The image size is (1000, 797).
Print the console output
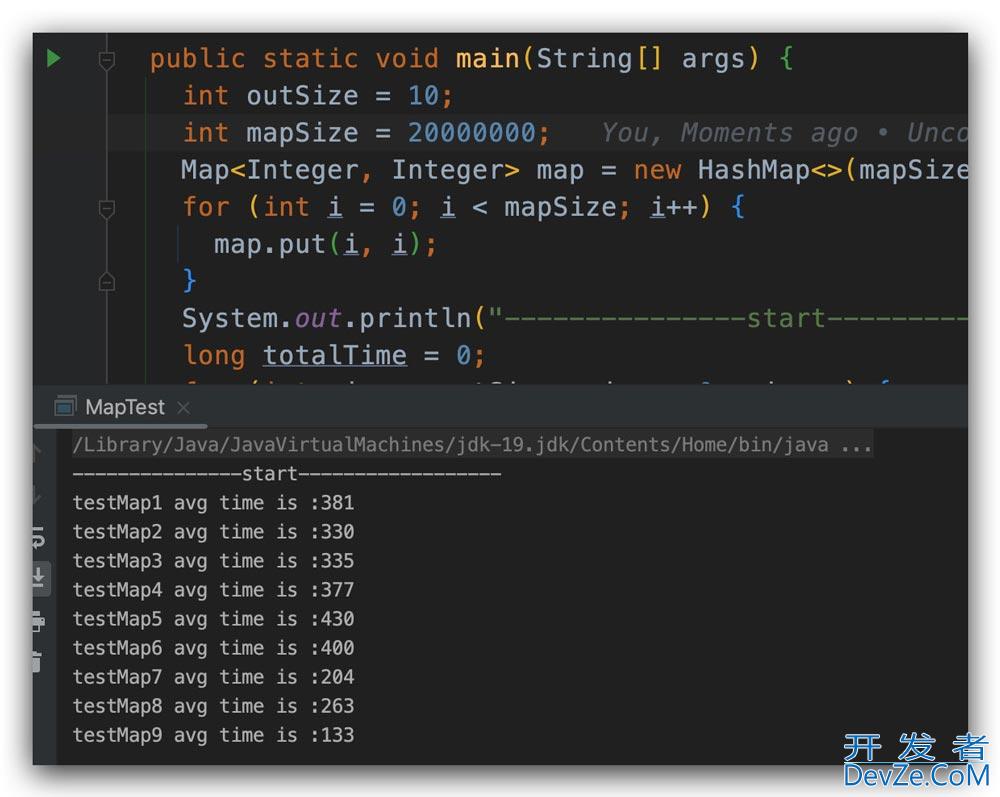tap(38, 620)
